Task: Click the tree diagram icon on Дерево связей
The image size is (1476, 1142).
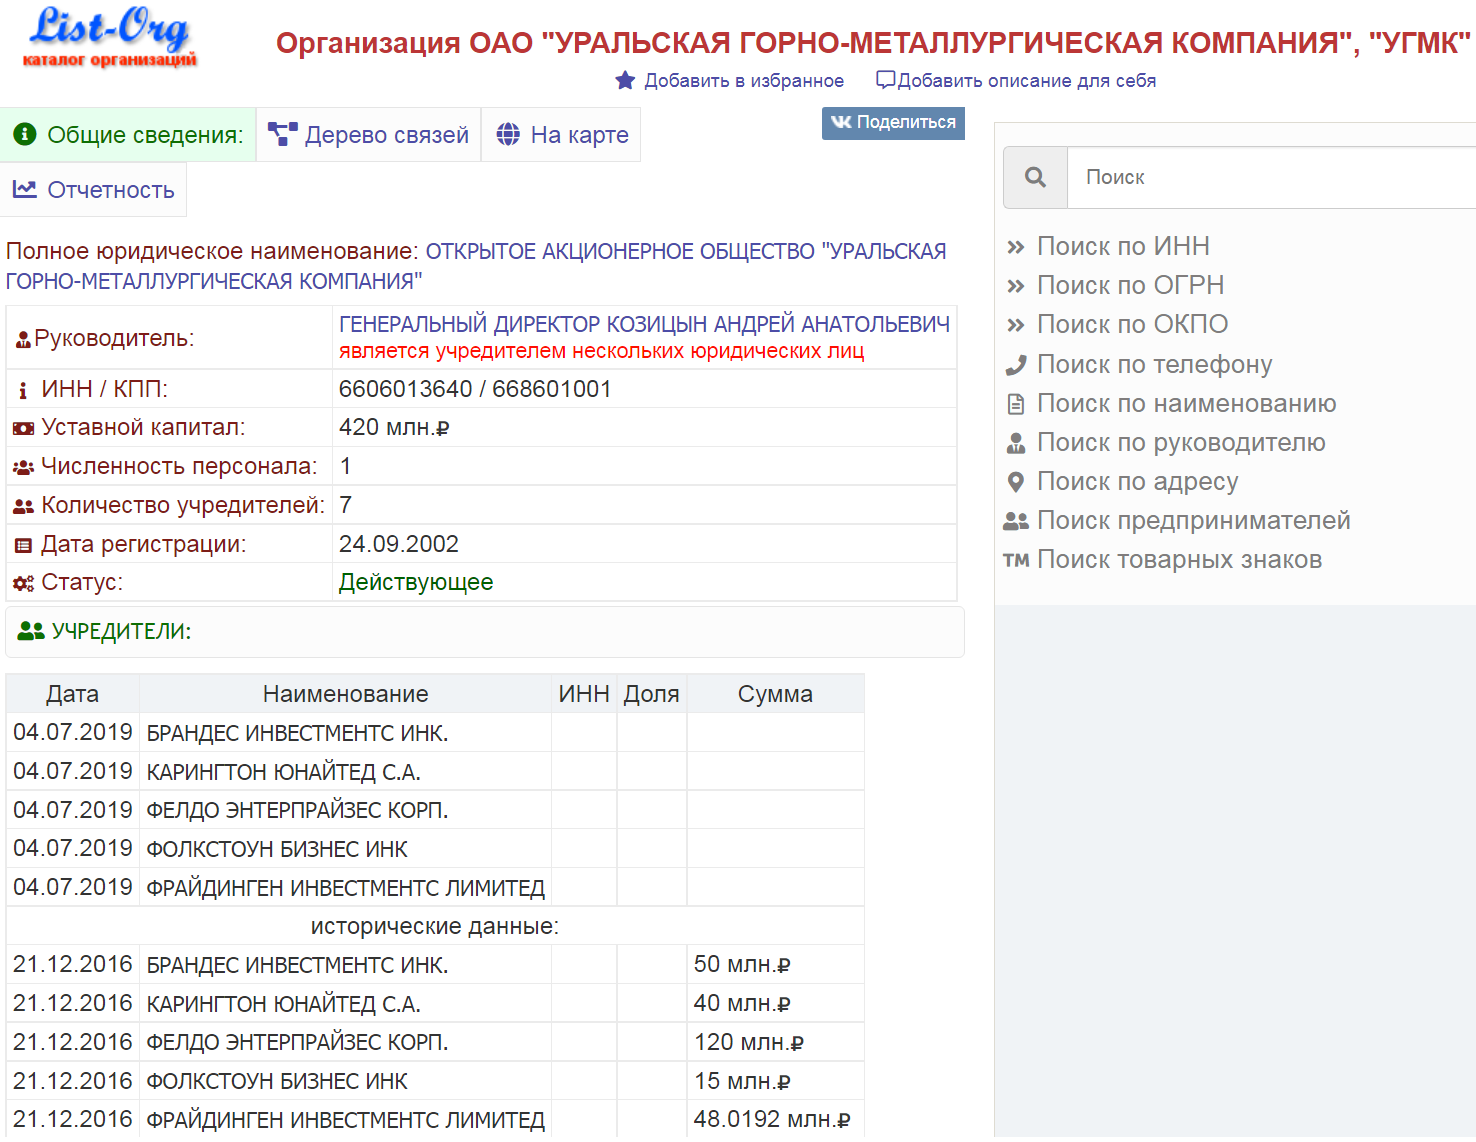Action: click(283, 134)
